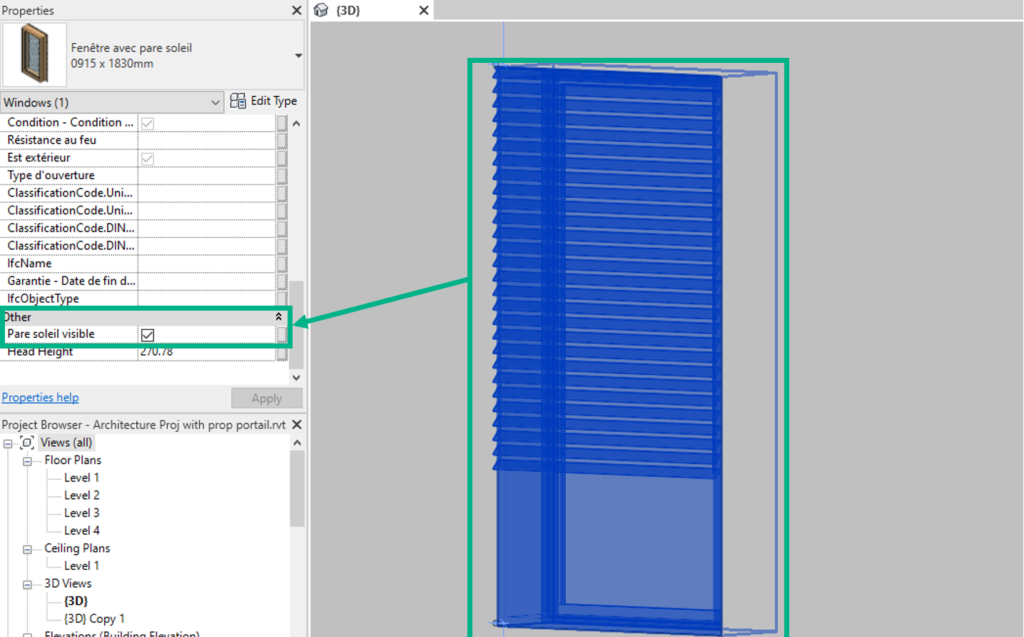
Task: Click the Views (all) browser icon
Action: (x=27, y=443)
